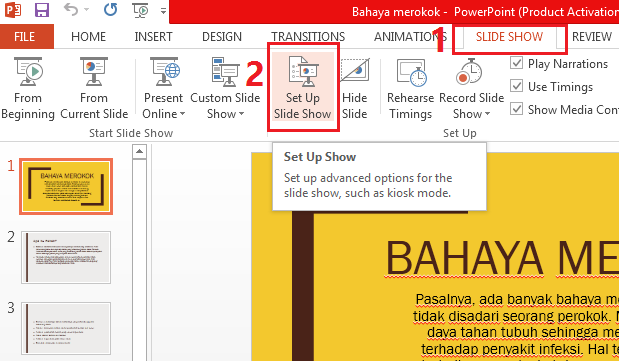
Task: Click the Custom Slide Show icon
Action: tap(225, 72)
